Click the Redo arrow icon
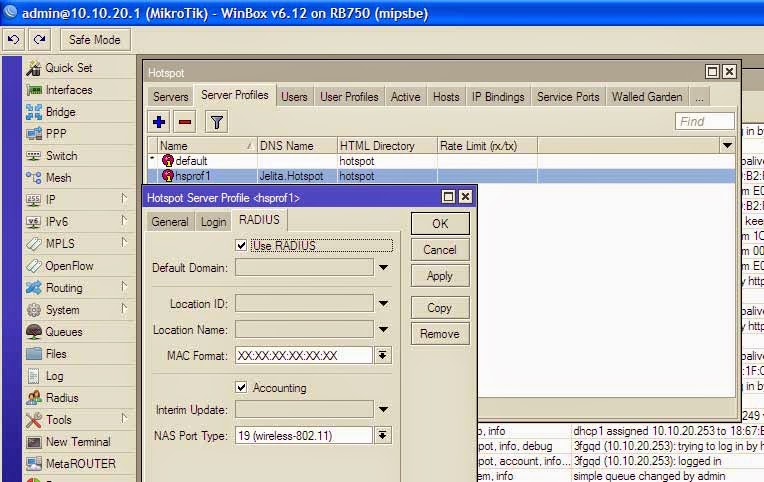 click(40, 39)
